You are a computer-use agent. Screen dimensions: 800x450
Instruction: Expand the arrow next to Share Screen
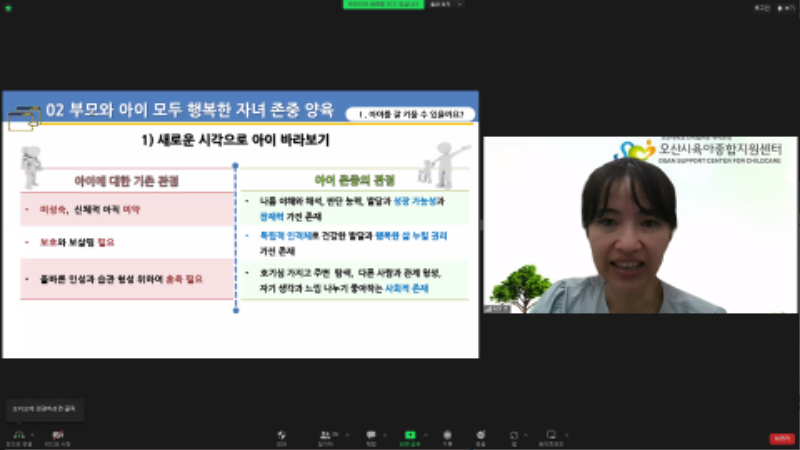point(423,433)
